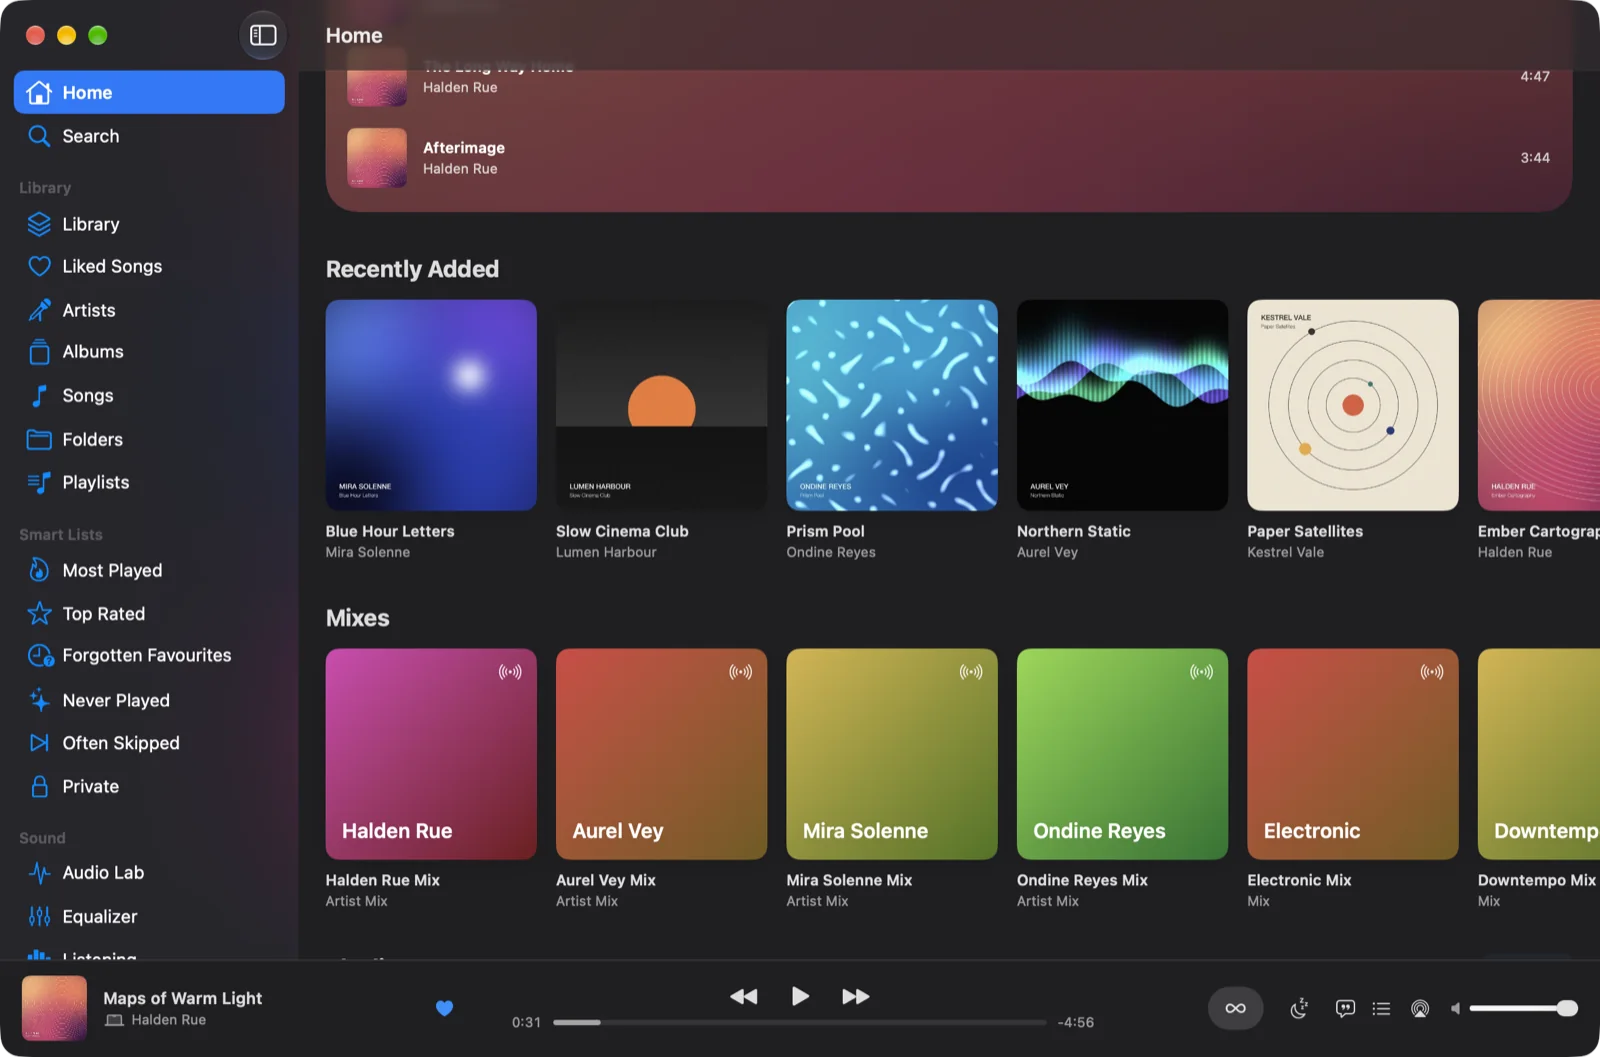Open the Paper Satellites album
Image resolution: width=1600 pixels, height=1057 pixels.
pyautogui.click(x=1353, y=405)
